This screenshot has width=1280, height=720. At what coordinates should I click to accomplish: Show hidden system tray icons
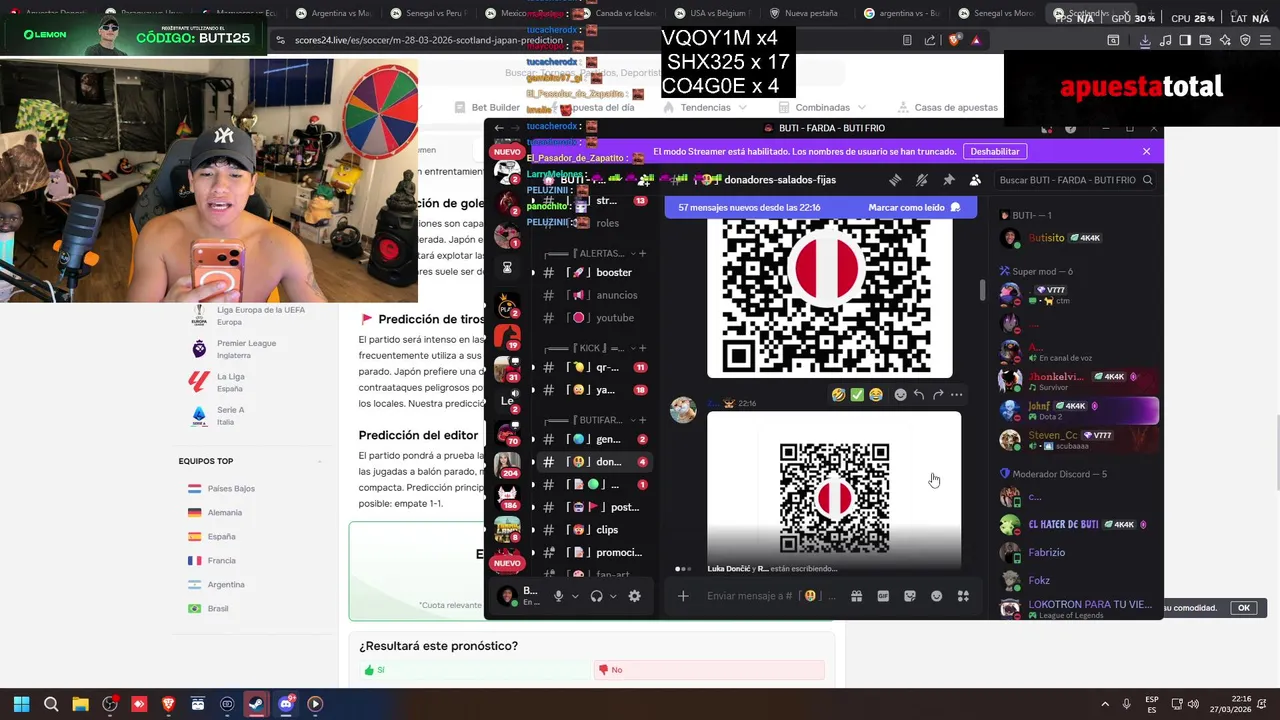point(1105,704)
